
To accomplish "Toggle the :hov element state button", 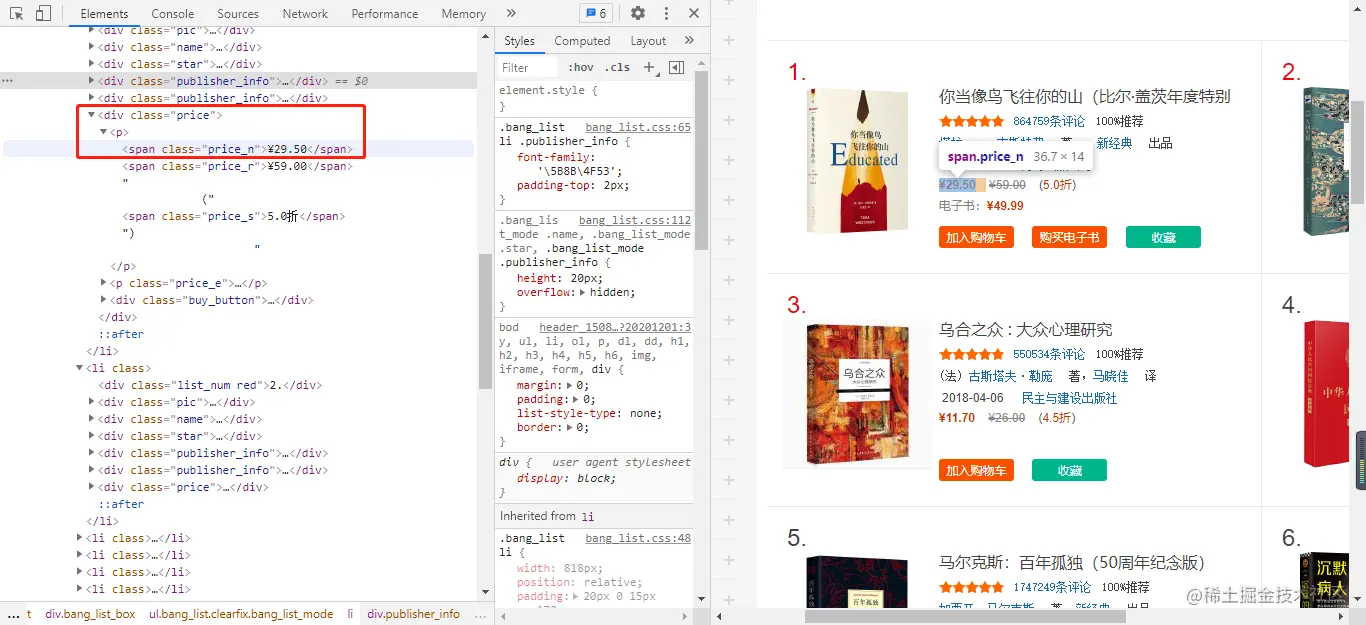I will pos(580,67).
